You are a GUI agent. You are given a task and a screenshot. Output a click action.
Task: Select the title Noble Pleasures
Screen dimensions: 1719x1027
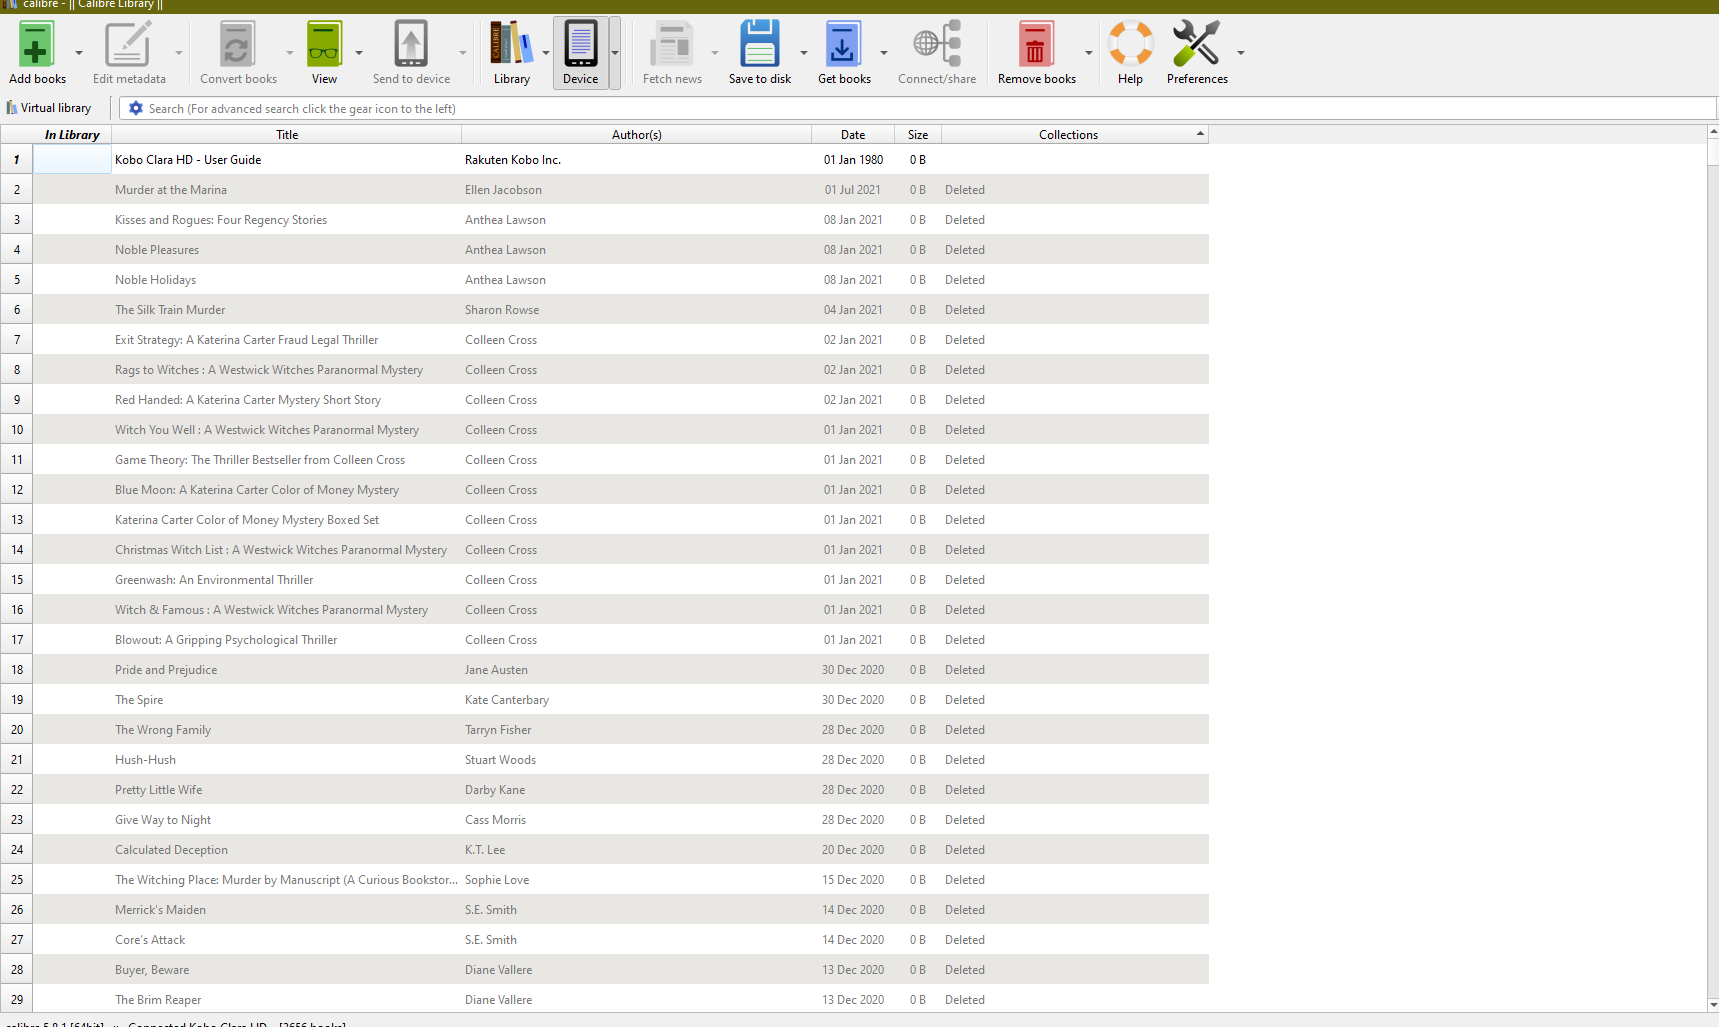(157, 250)
